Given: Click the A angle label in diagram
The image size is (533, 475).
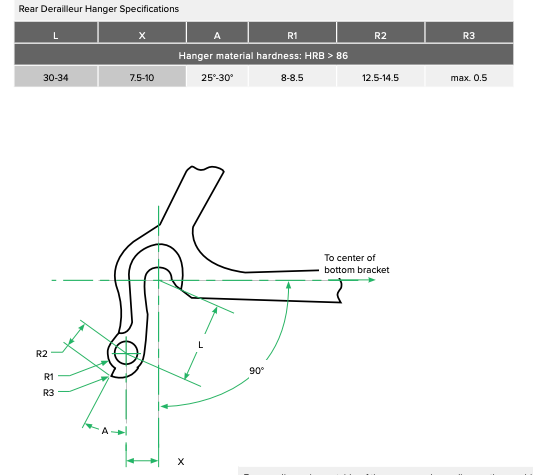Looking at the screenshot, I should coord(105,431).
